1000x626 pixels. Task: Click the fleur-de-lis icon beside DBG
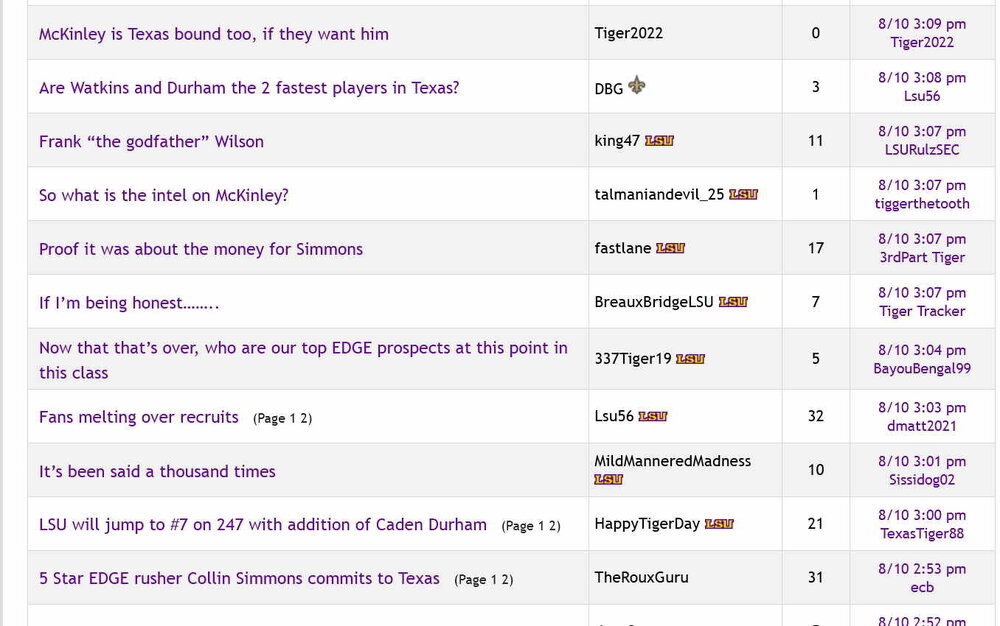(636, 86)
